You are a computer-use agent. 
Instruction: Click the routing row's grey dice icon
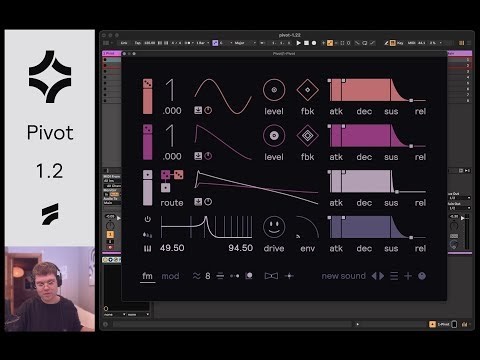tap(147, 175)
